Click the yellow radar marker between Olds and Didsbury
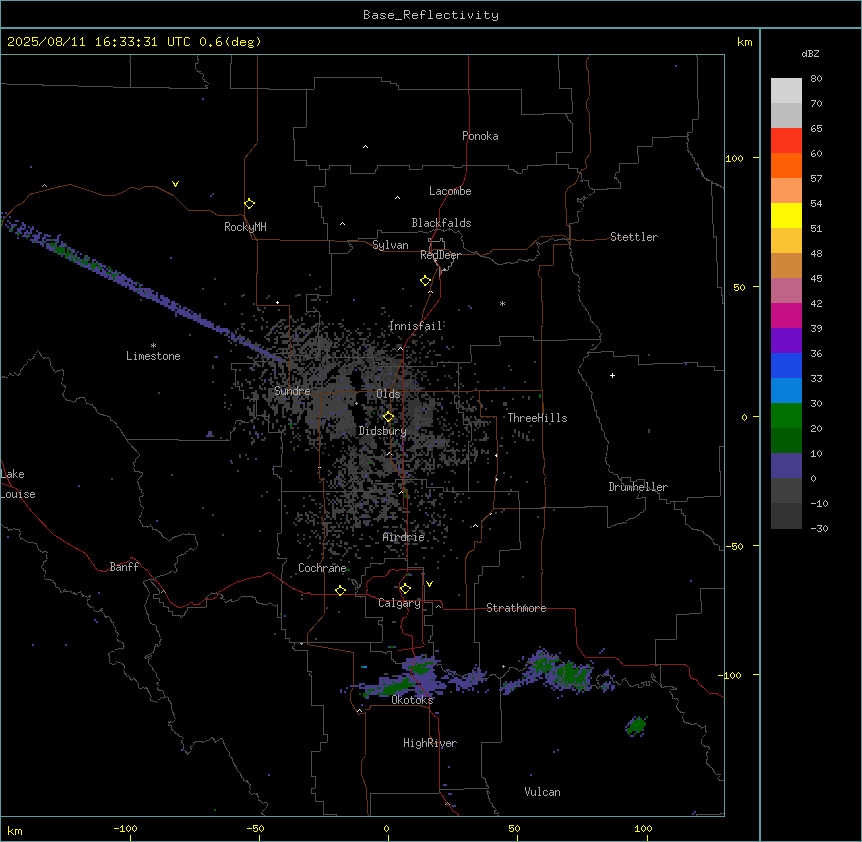Image resolution: width=862 pixels, height=842 pixels. (x=388, y=417)
